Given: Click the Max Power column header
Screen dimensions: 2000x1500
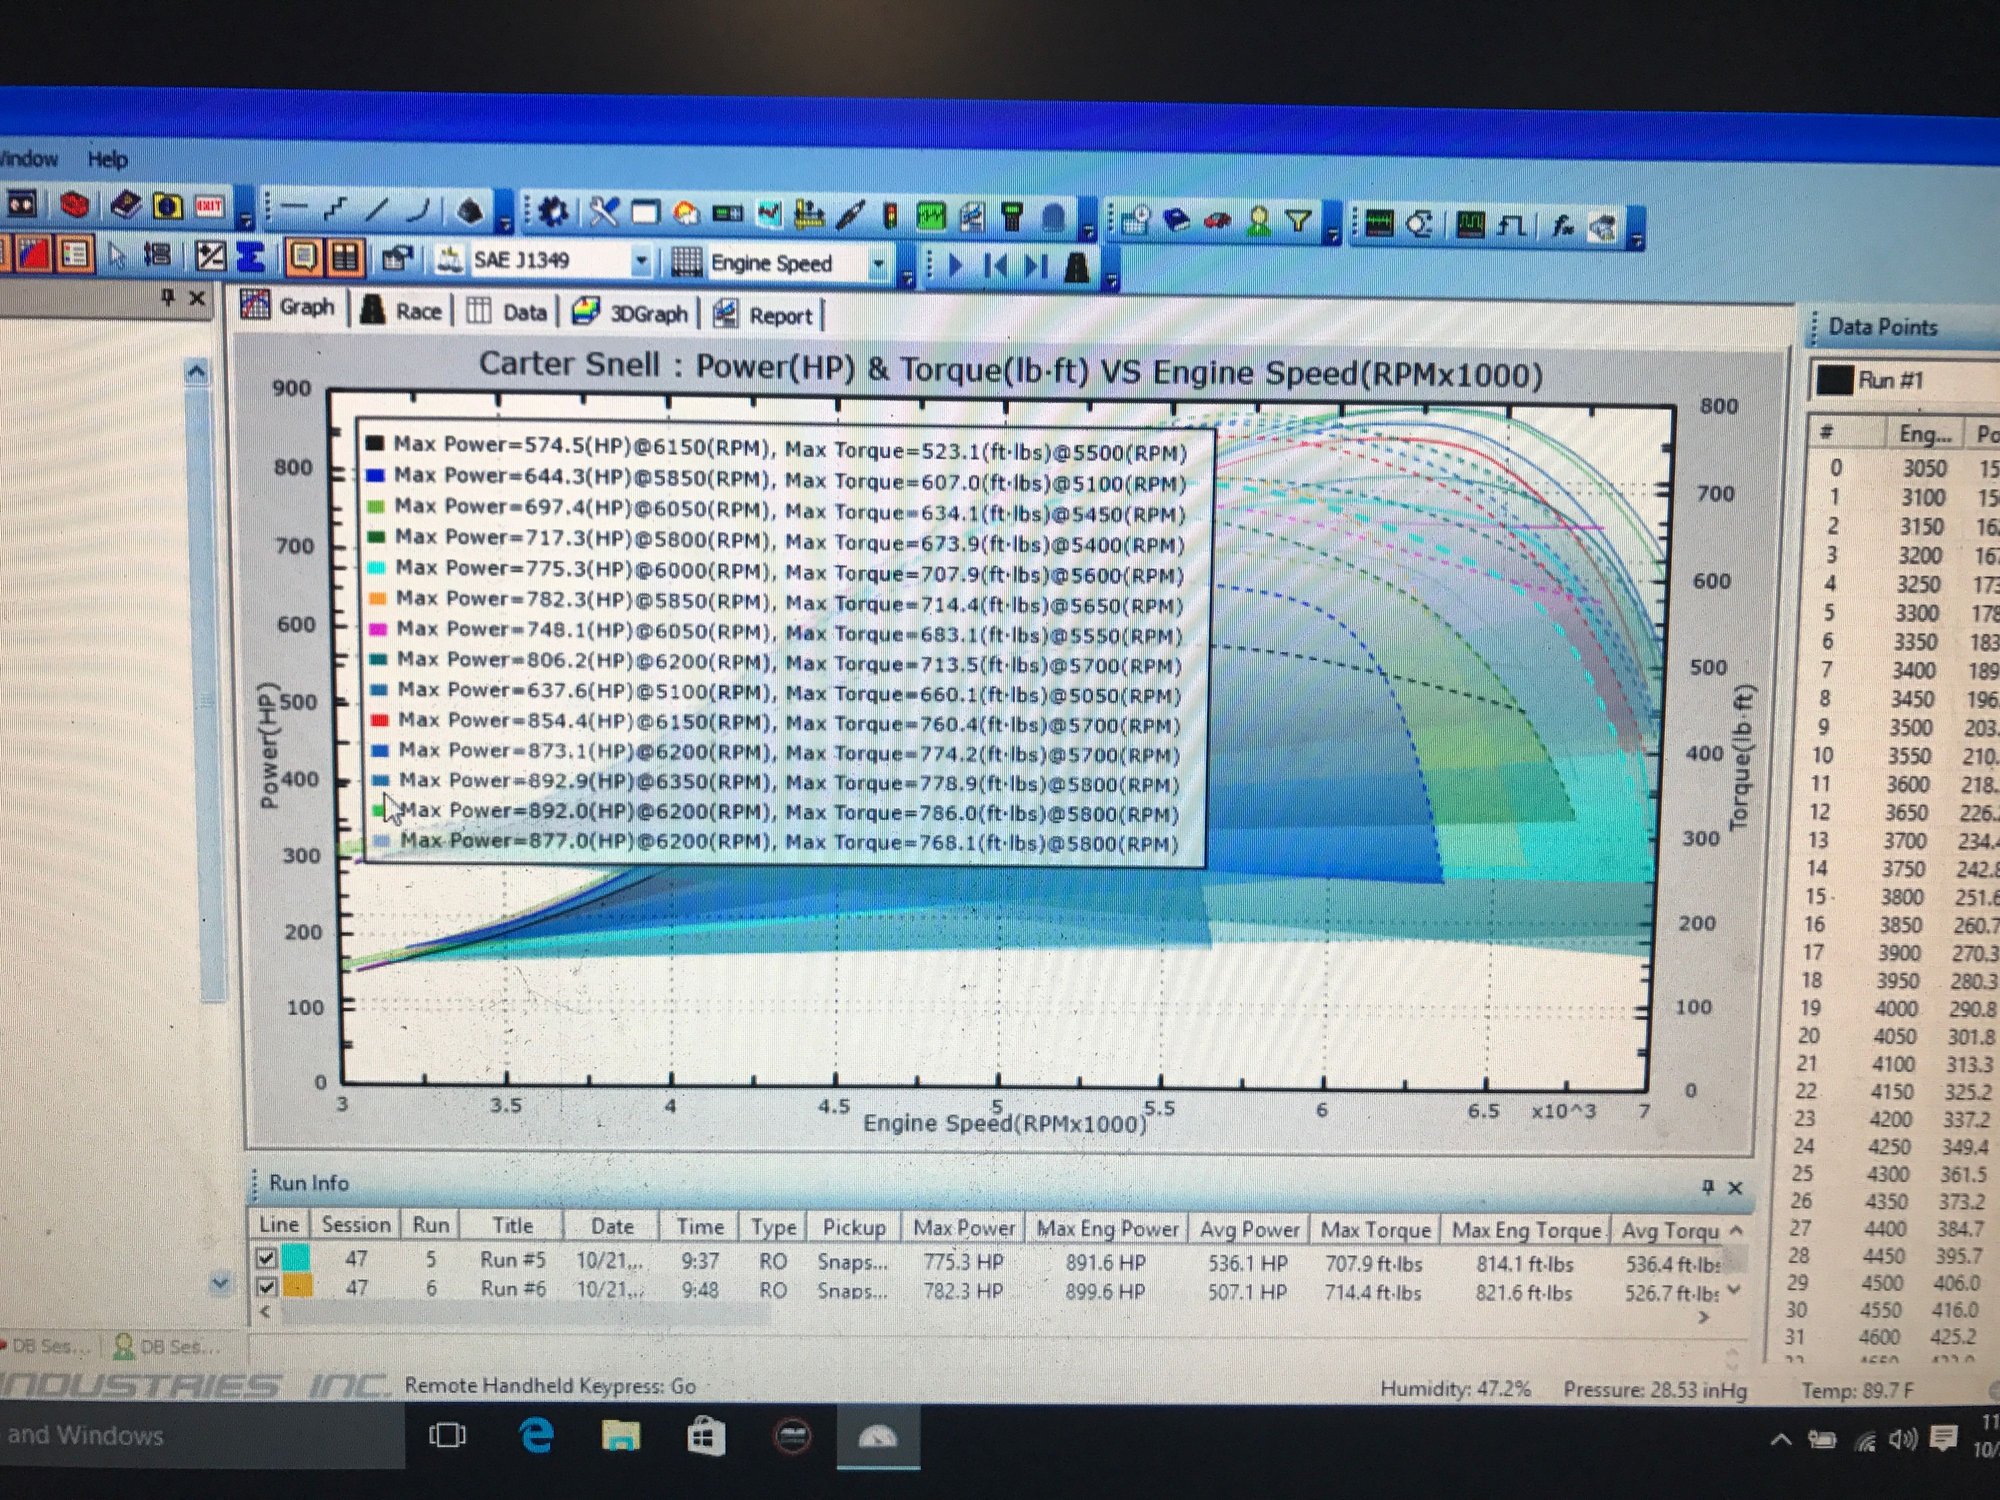Looking at the screenshot, I should pos(963,1227).
